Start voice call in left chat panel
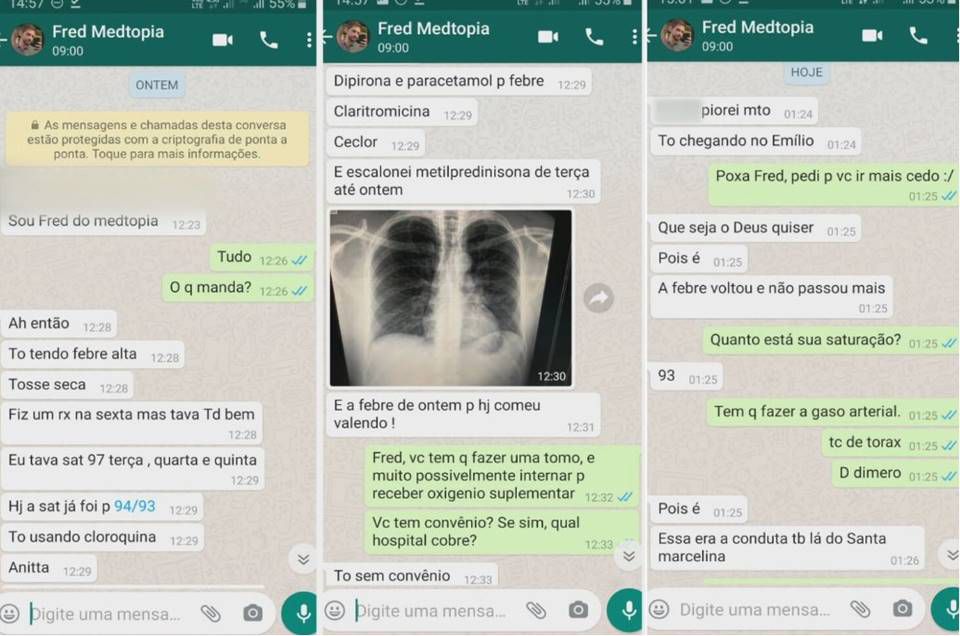 tap(269, 40)
